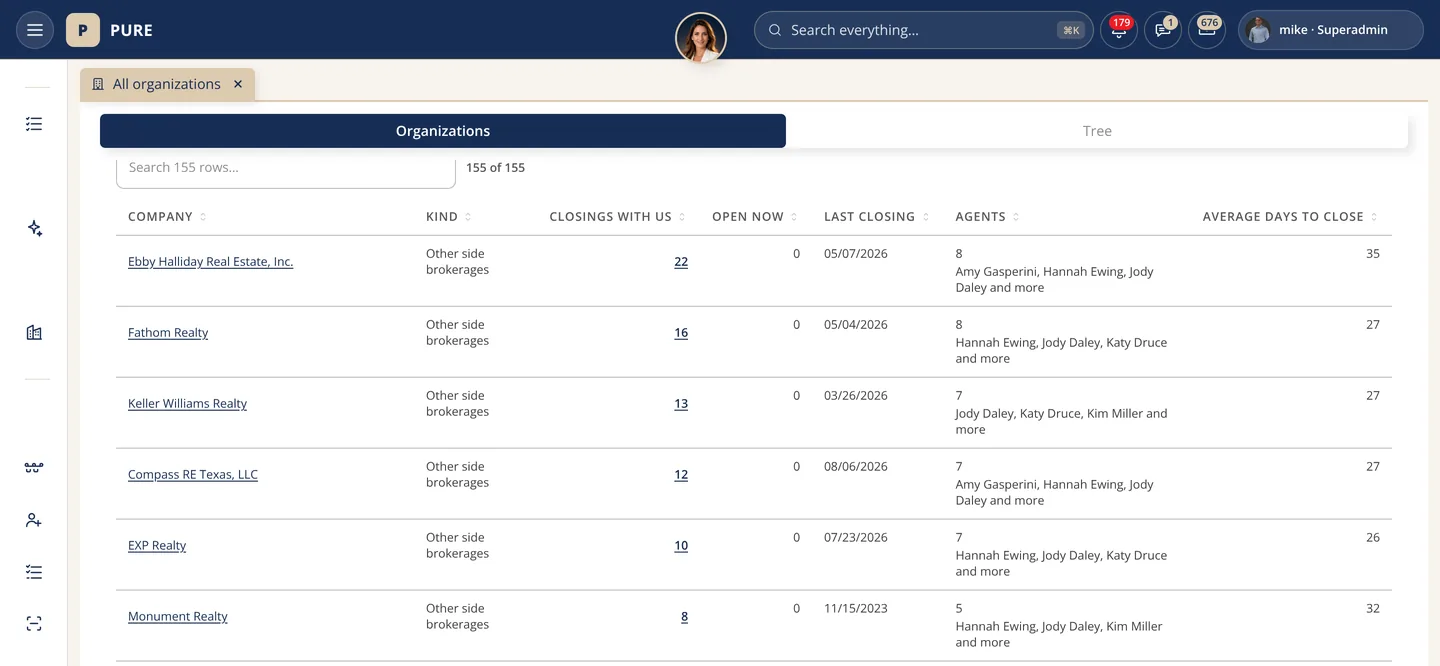Open the checklist icon above the sparkle icon
The height and width of the screenshot is (666, 1440).
pos(34,124)
